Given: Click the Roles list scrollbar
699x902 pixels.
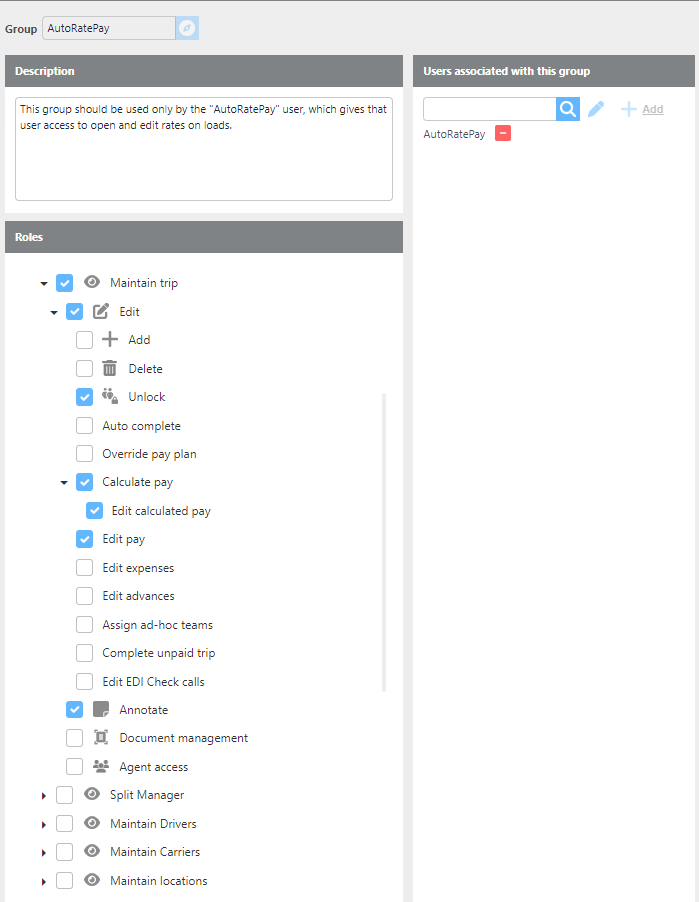Looking at the screenshot, I should click(385, 540).
